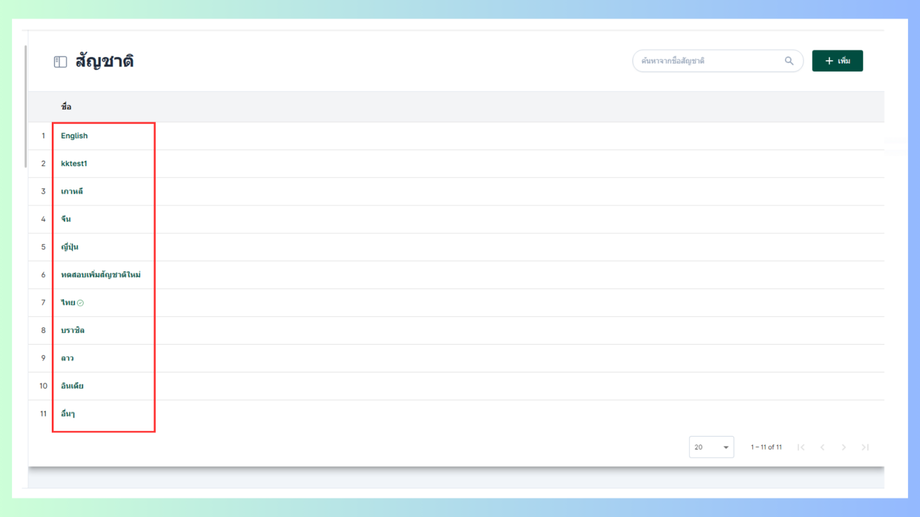Focus the ค้นหาจากชื่อสัญชาติ search field

[x=708, y=61]
